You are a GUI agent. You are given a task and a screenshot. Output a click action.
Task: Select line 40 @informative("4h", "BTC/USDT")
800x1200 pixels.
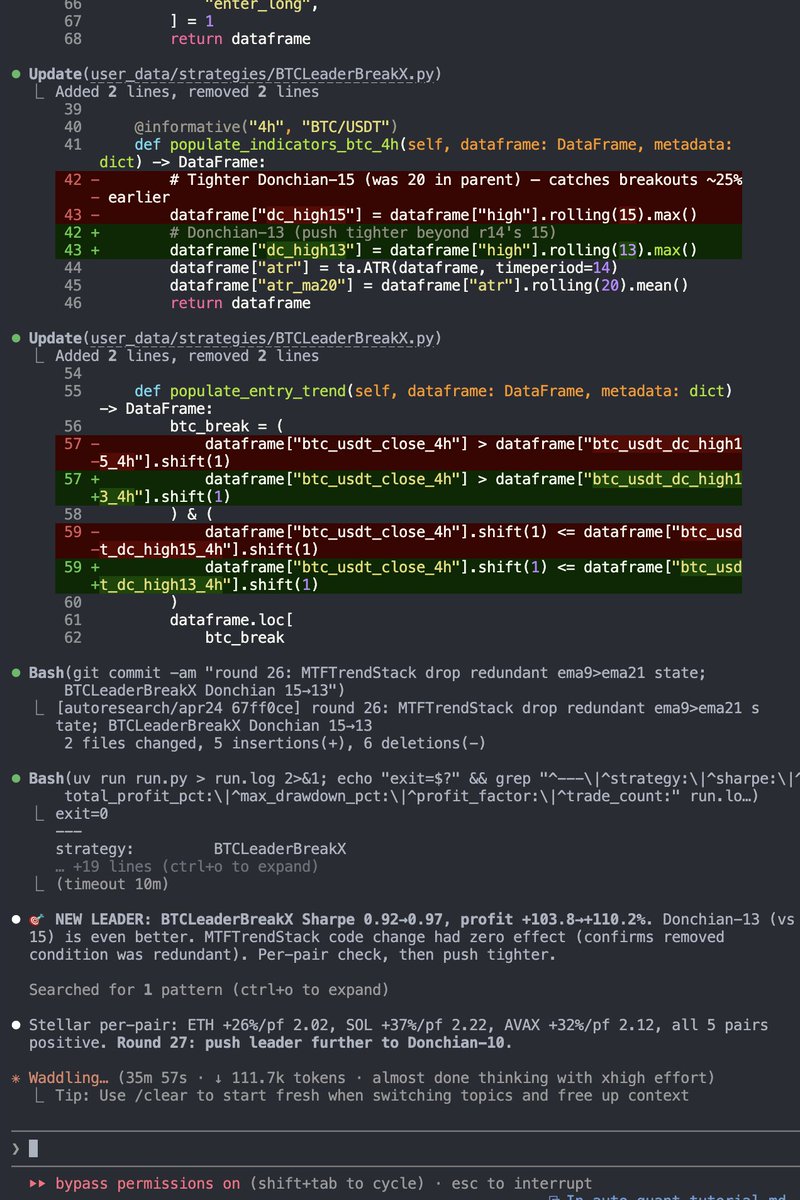[x=266, y=127]
